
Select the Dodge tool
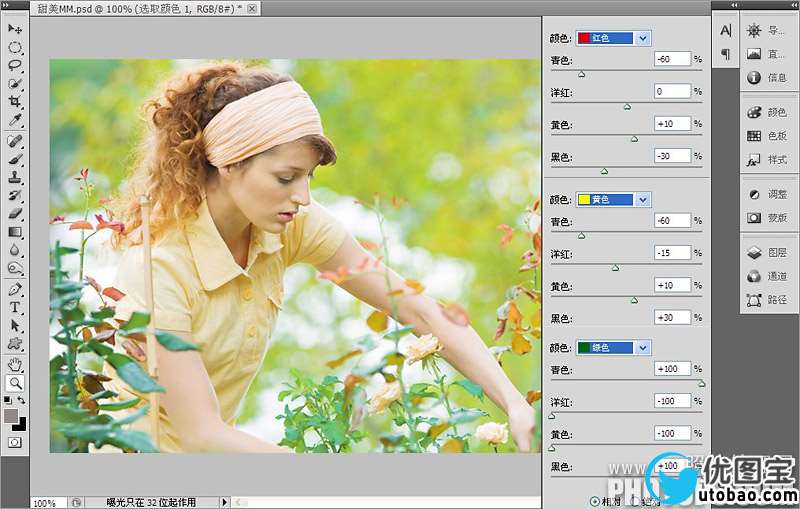pyautogui.click(x=15, y=268)
